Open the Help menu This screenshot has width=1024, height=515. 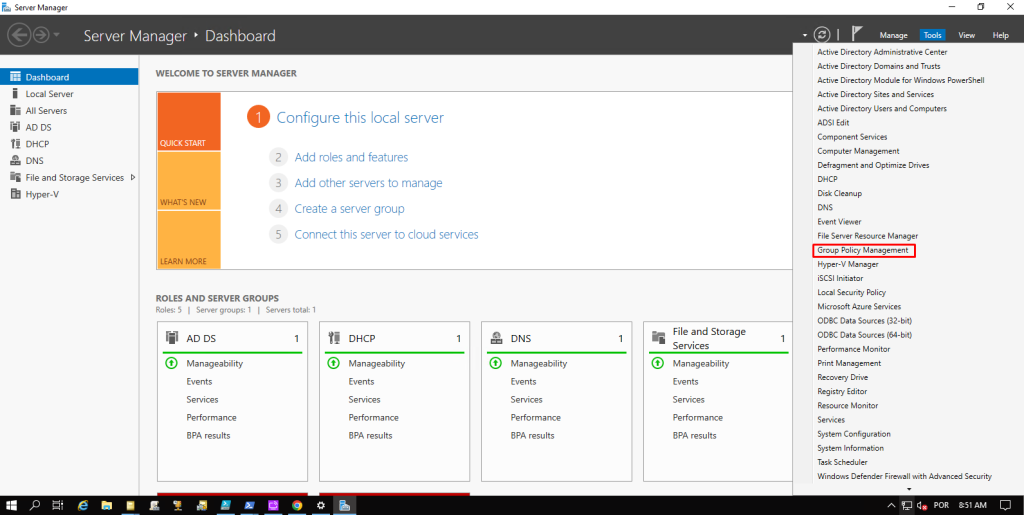click(1000, 35)
